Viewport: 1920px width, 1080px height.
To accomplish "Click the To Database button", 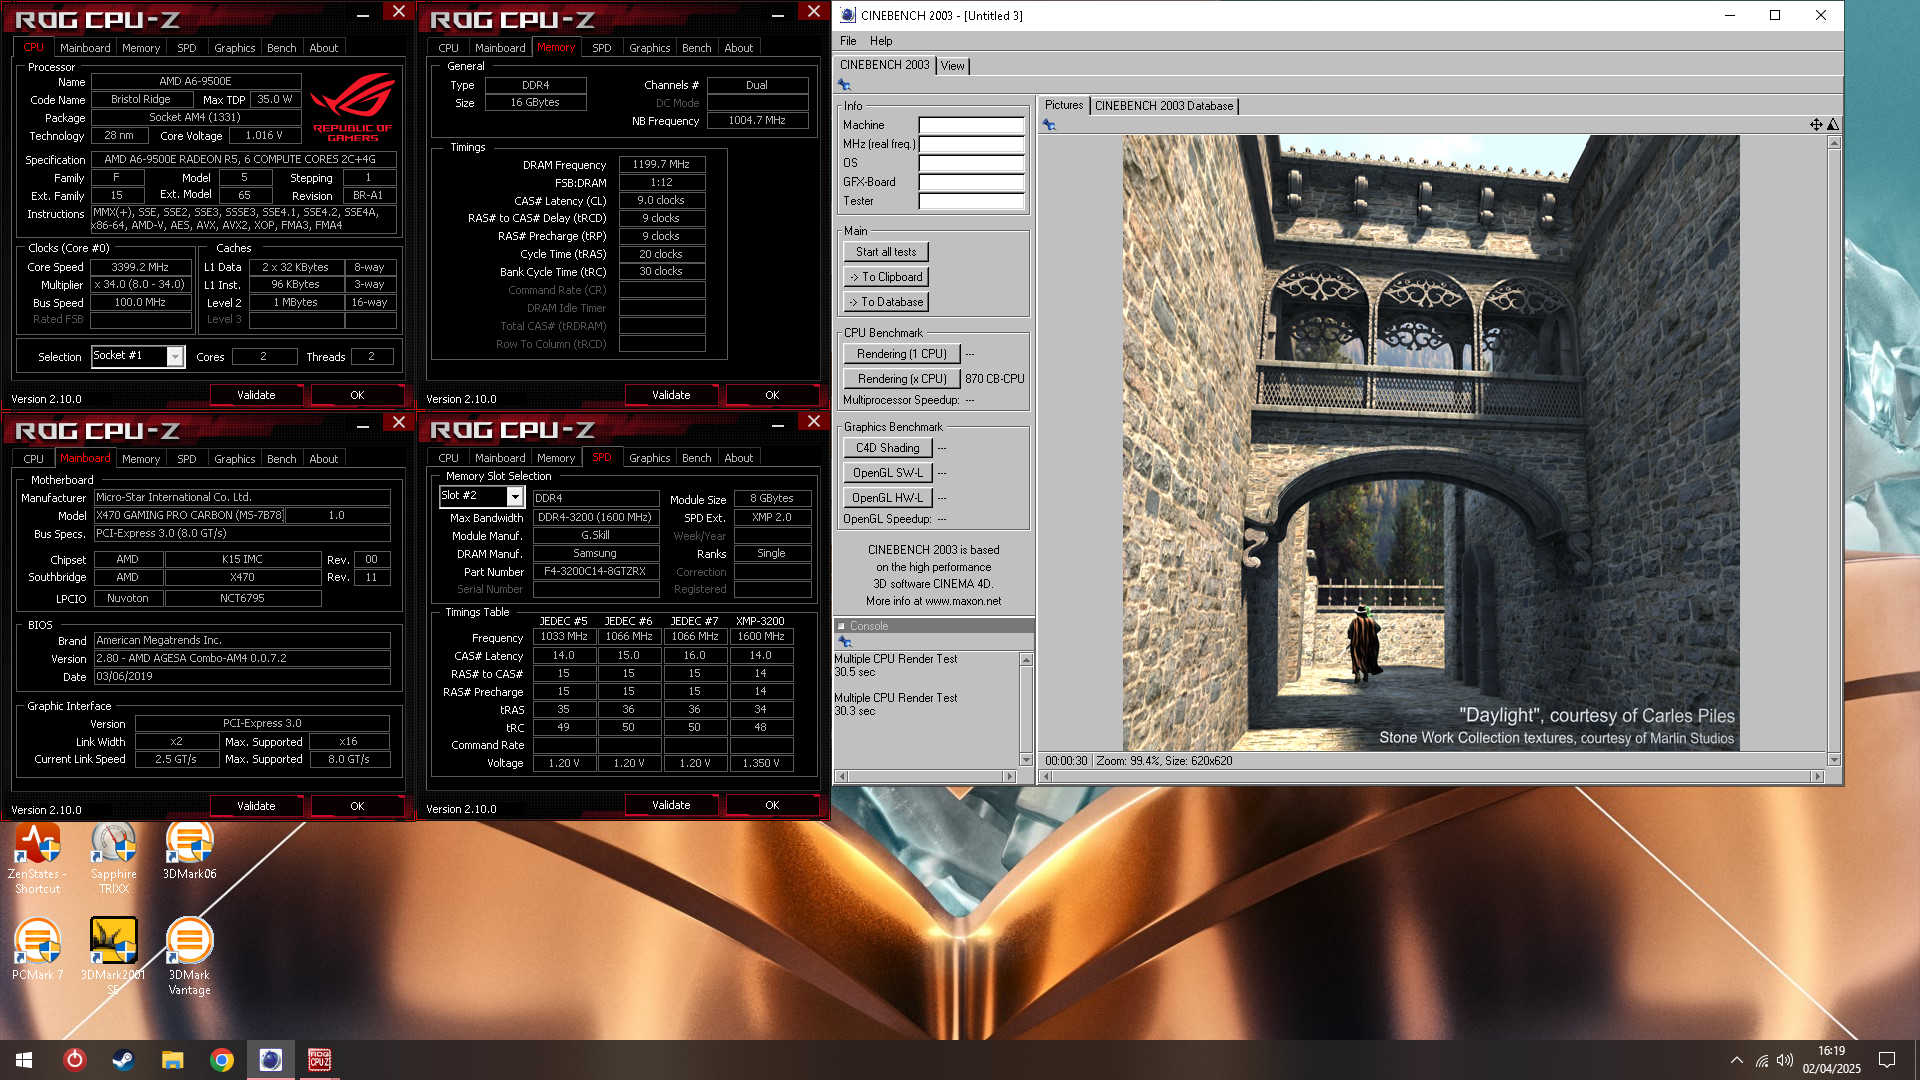I will [x=886, y=302].
